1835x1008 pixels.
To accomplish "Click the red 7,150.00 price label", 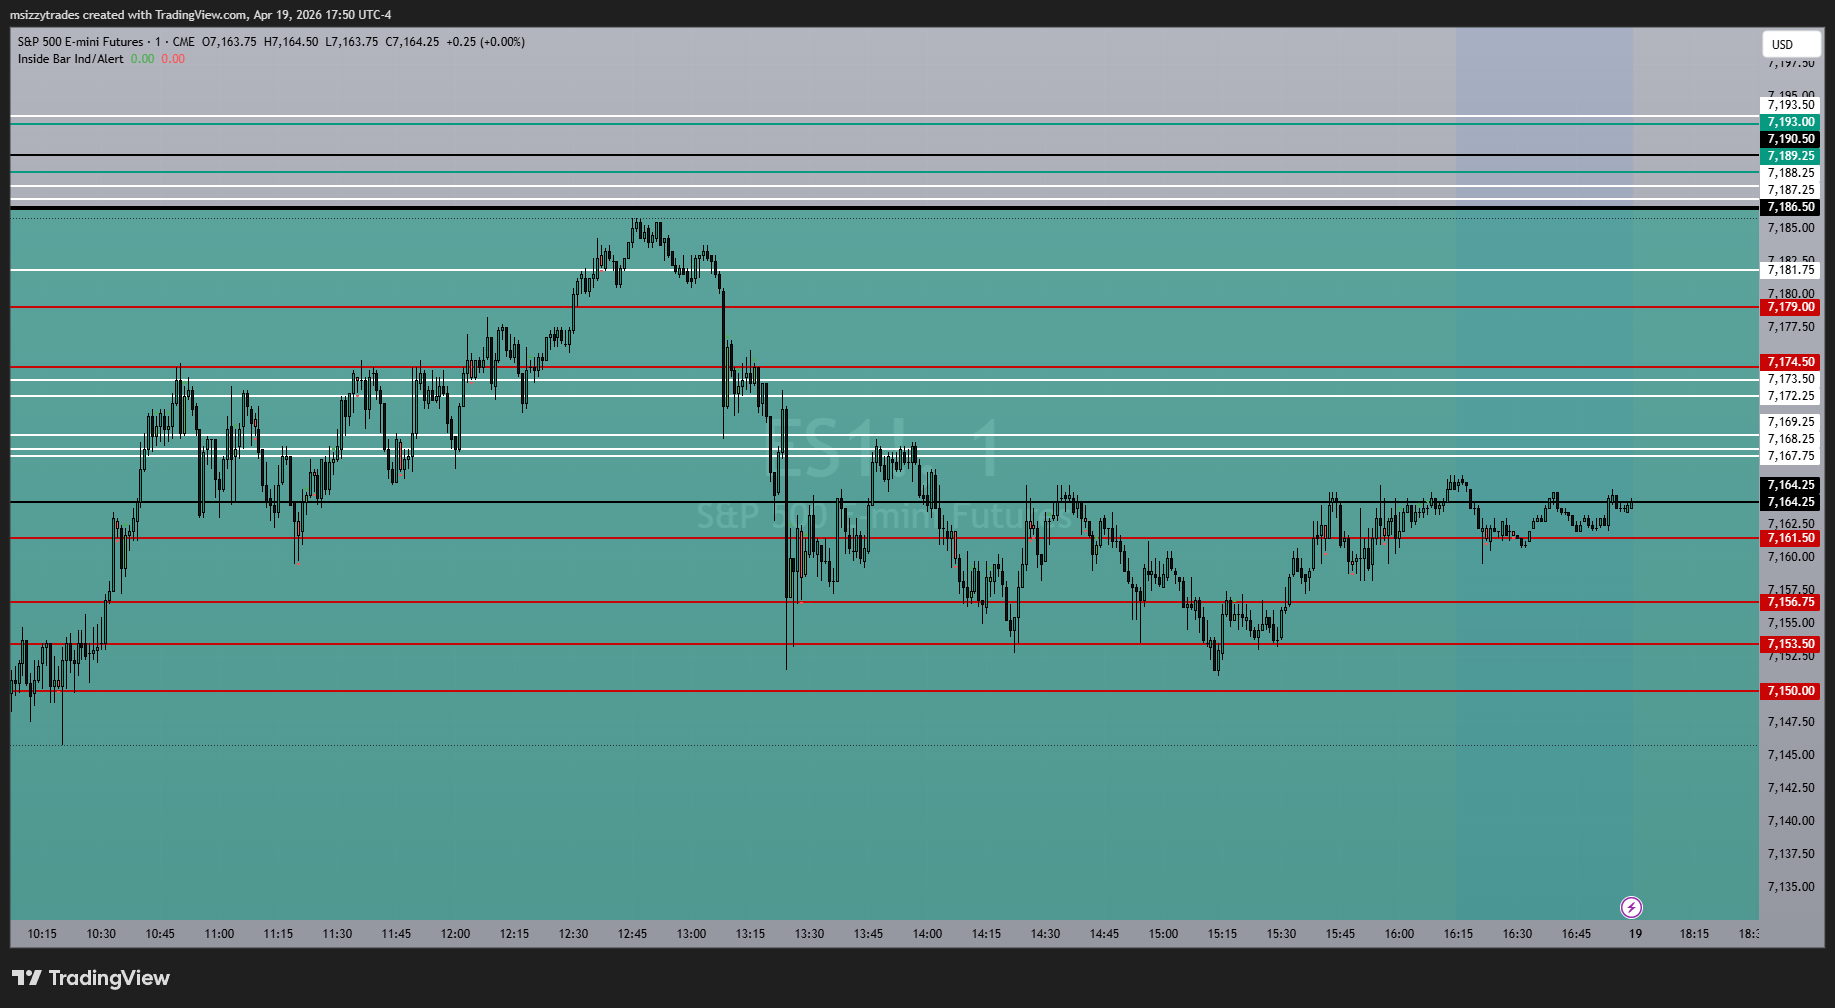I will pyautogui.click(x=1790, y=691).
